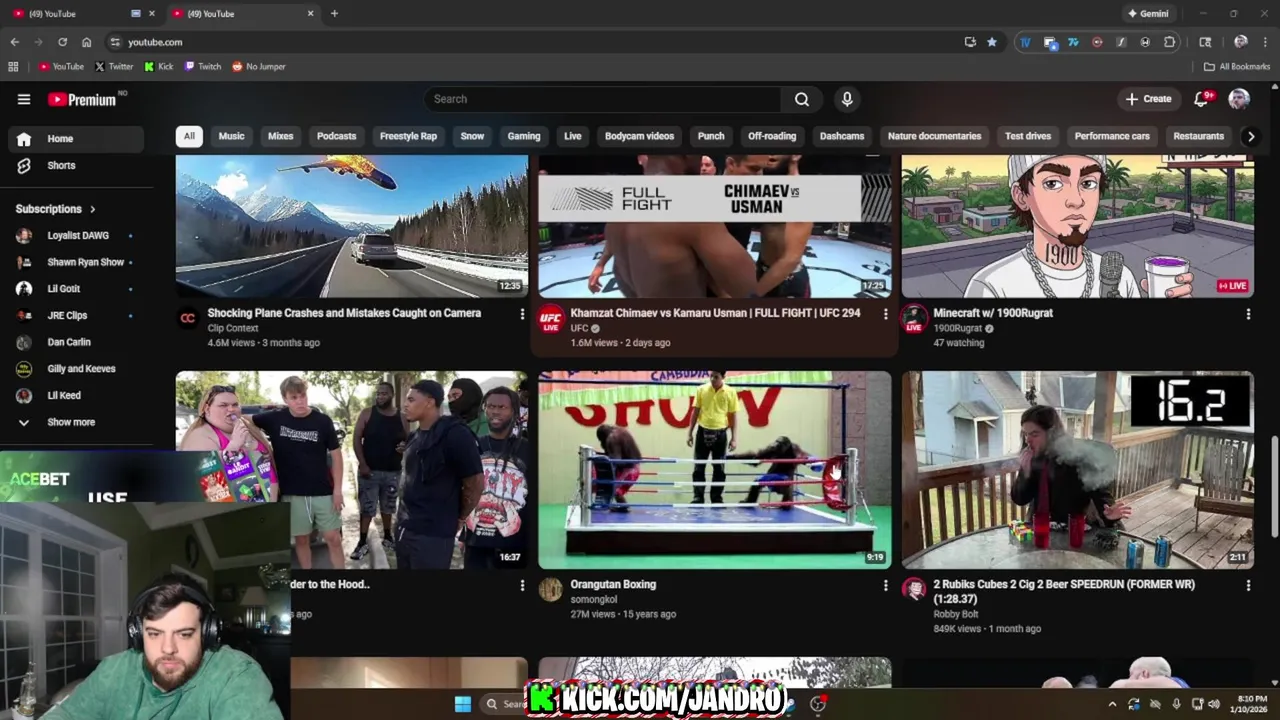1280x720 pixels.
Task: Open Rubiks Cubes speedrun thumbnail
Action: [1077, 470]
